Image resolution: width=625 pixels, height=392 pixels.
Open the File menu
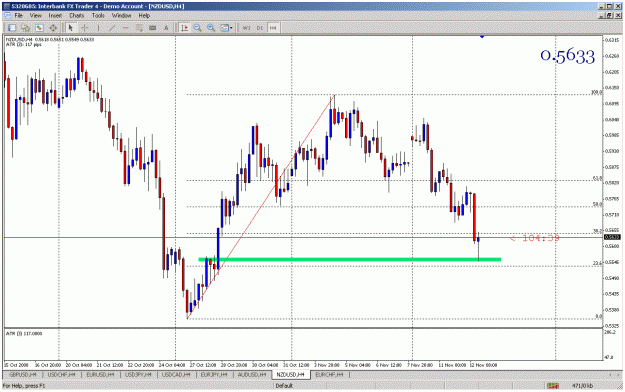point(18,16)
